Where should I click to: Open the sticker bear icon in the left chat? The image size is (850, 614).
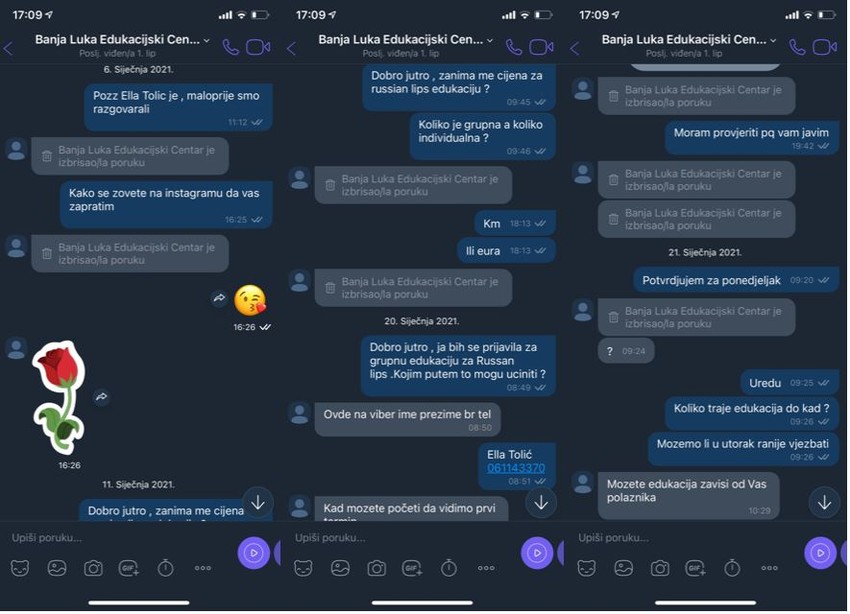point(20,568)
